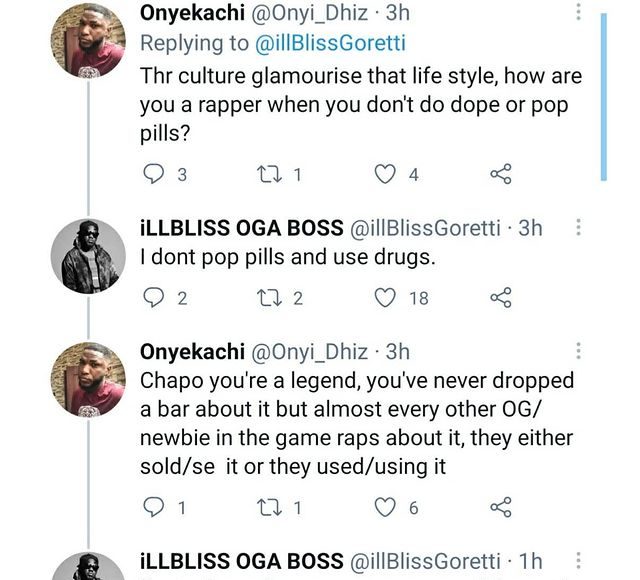View iLLBLISS OGA BOSS profile picture
Image resolution: width=640 pixels, height=580 pixels.
(88, 254)
